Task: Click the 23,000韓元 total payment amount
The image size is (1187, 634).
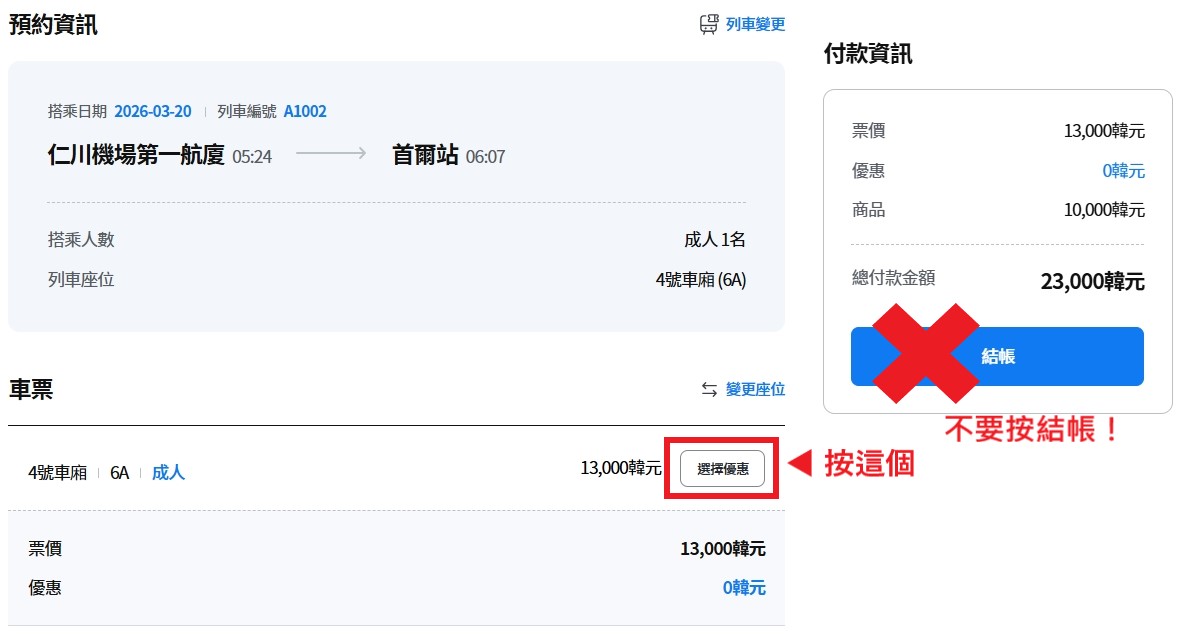Action: point(1092,282)
